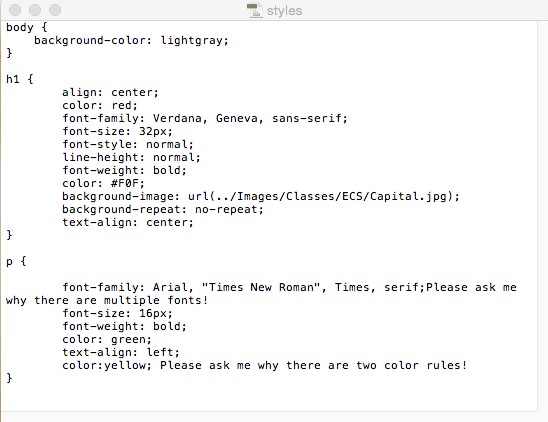Viewport: 548px width, 422px height.
Task: Place cursor in 'background-color: lightgray;' line
Action: [x=131, y=41]
